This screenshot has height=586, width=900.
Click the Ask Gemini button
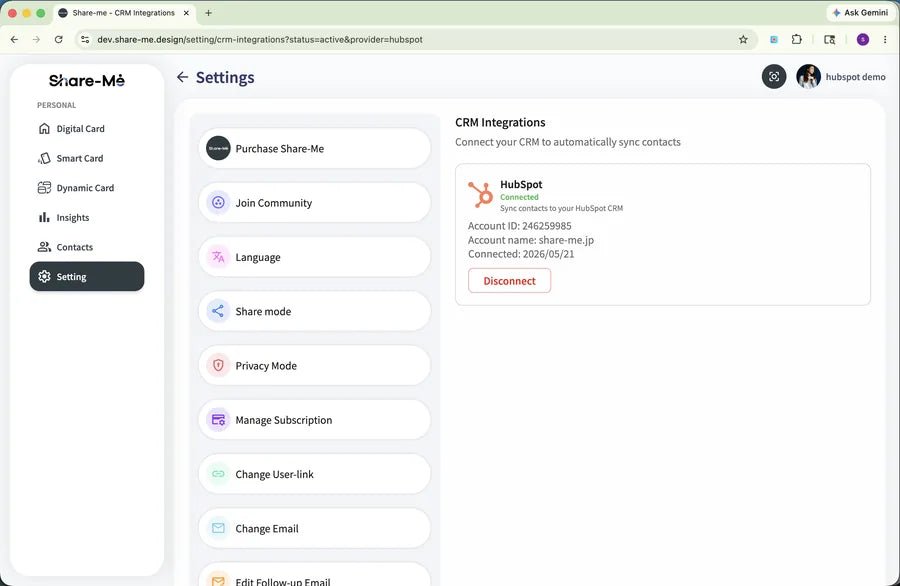(860, 13)
